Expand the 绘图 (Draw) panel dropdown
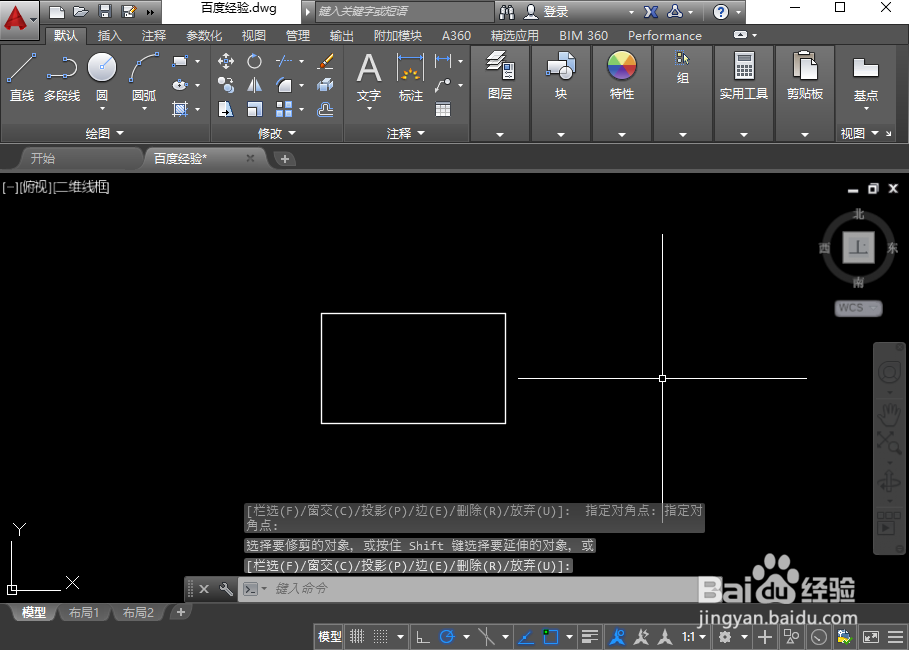 pos(105,133)
